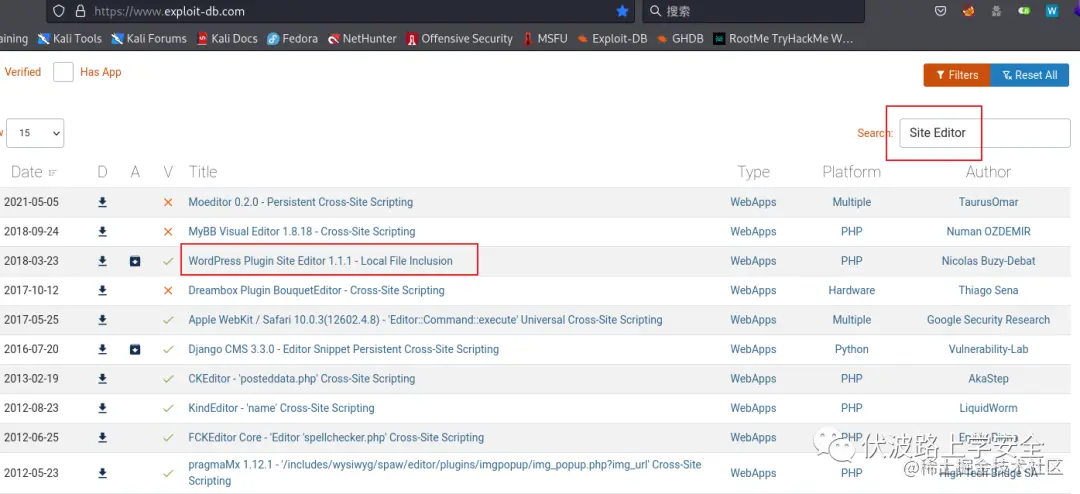This screenshot has height=494, width=1080.
Task: Click the orange Filters button
Action: [957, 75]
